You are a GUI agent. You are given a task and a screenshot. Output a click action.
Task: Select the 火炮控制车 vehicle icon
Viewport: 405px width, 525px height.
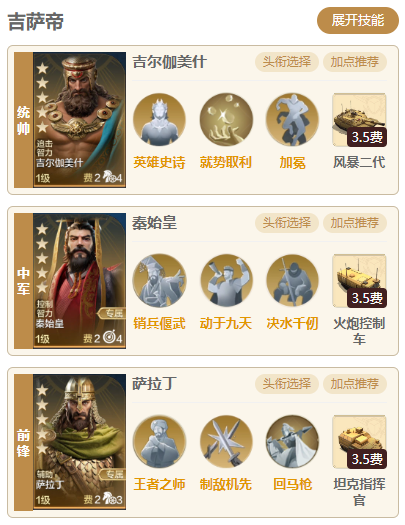coord(359,281)
